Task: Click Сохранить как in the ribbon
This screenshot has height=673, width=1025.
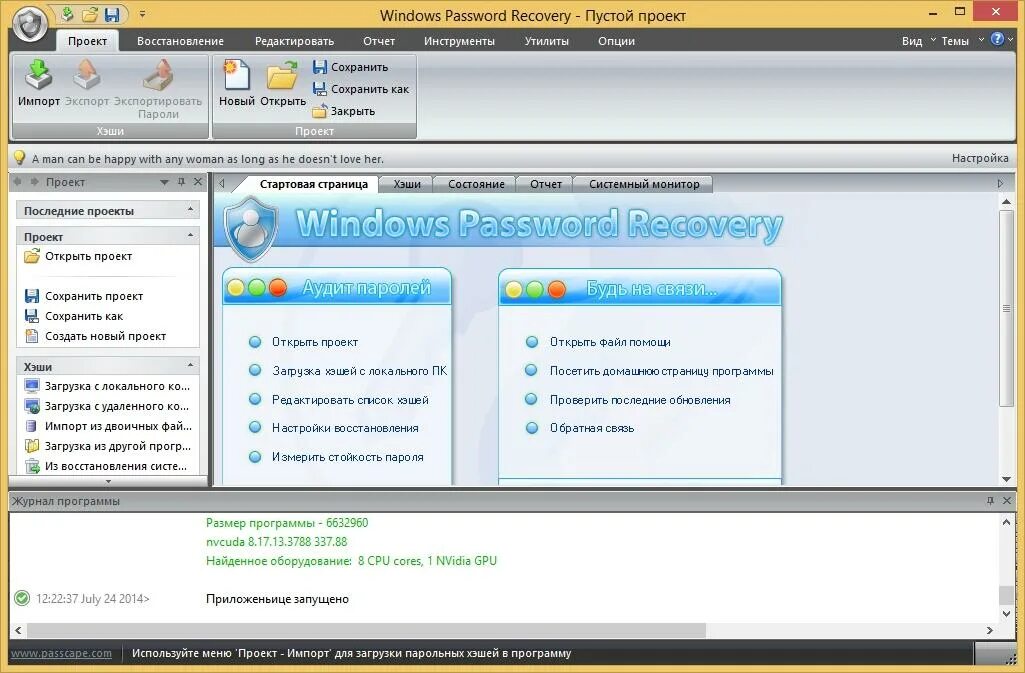Action: (x=361, y=89)
